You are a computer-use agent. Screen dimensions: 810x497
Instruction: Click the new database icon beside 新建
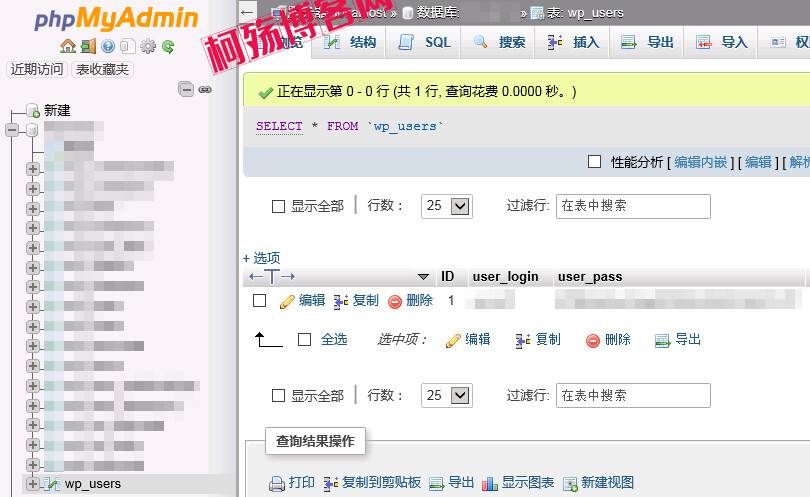(33, 110)
